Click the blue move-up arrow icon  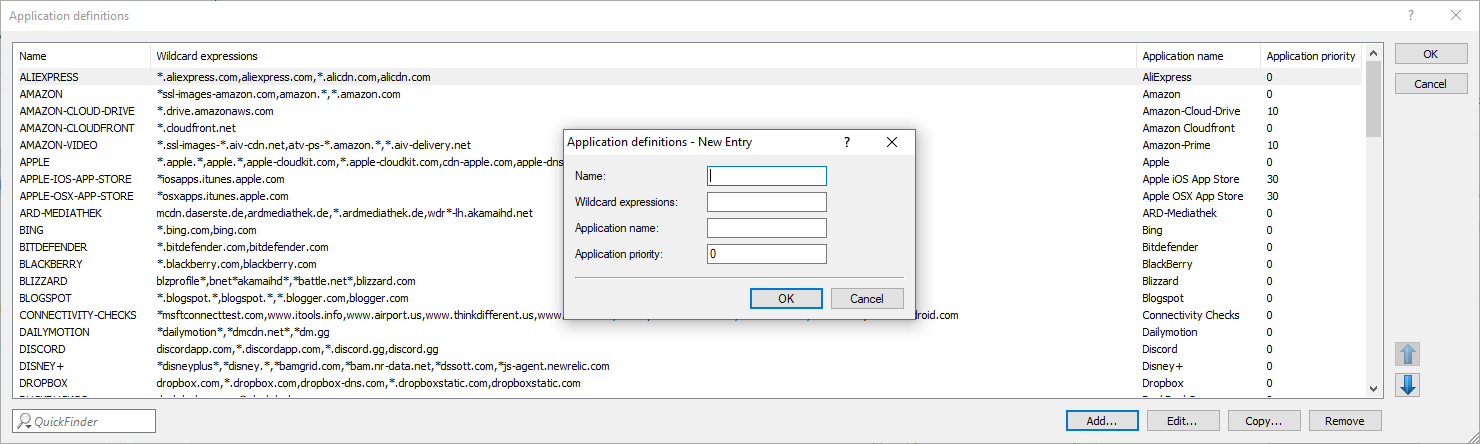(1408, 354)
